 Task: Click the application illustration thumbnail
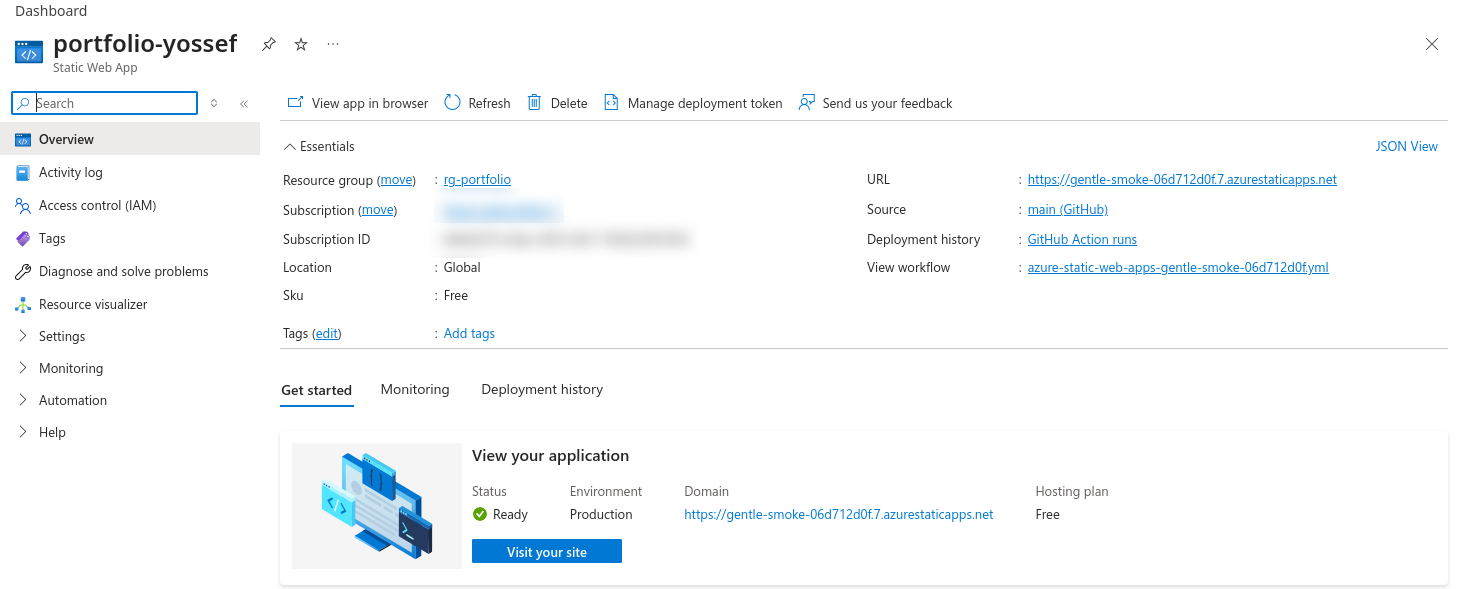coord(377,506)
